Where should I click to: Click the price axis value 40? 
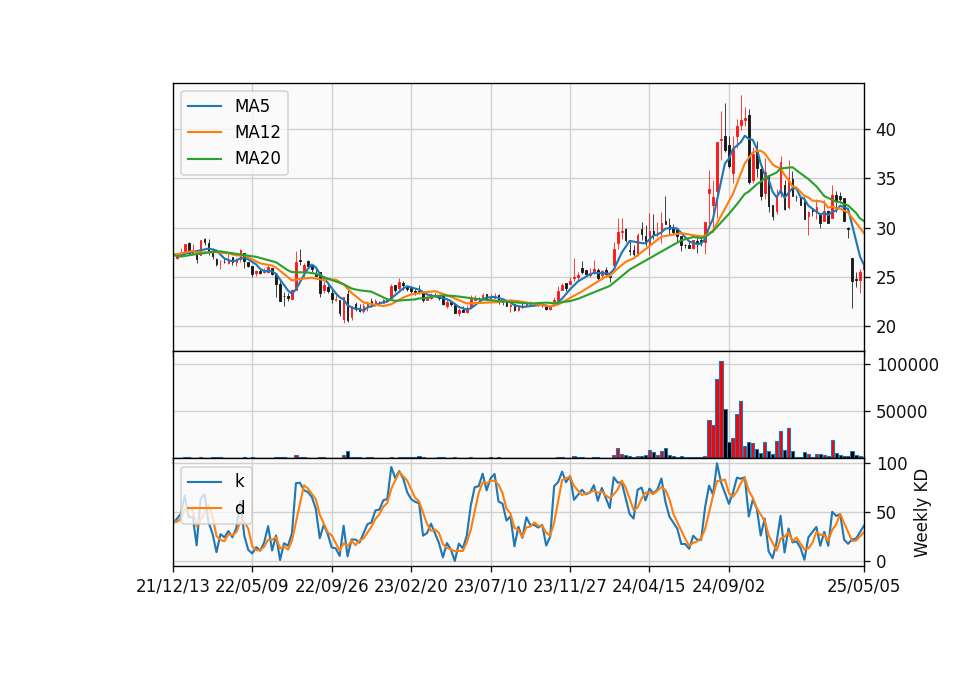click(886, 130)
